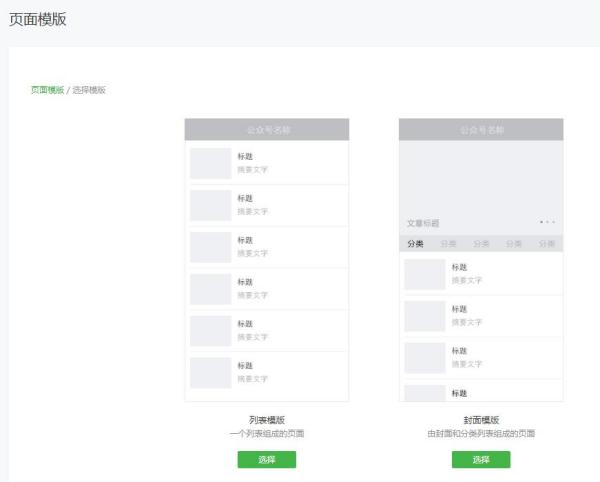Click the 封面模版 title label
600x482 pixels.
[481, 420]
